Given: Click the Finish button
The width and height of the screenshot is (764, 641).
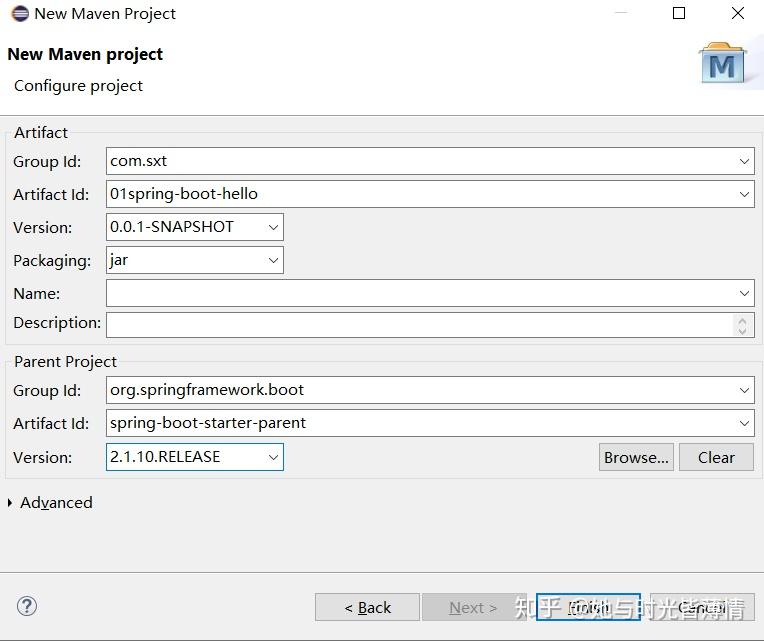Looking at the screenshot, I should click(588, 607).
